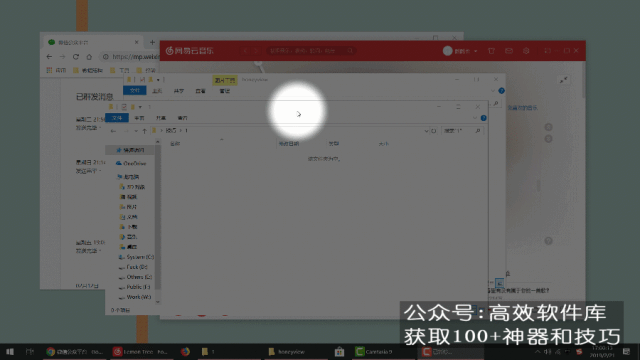Close the WeChat public platform Chrome tab
This screenshot has width=640, height=360.
click(136, 42)
